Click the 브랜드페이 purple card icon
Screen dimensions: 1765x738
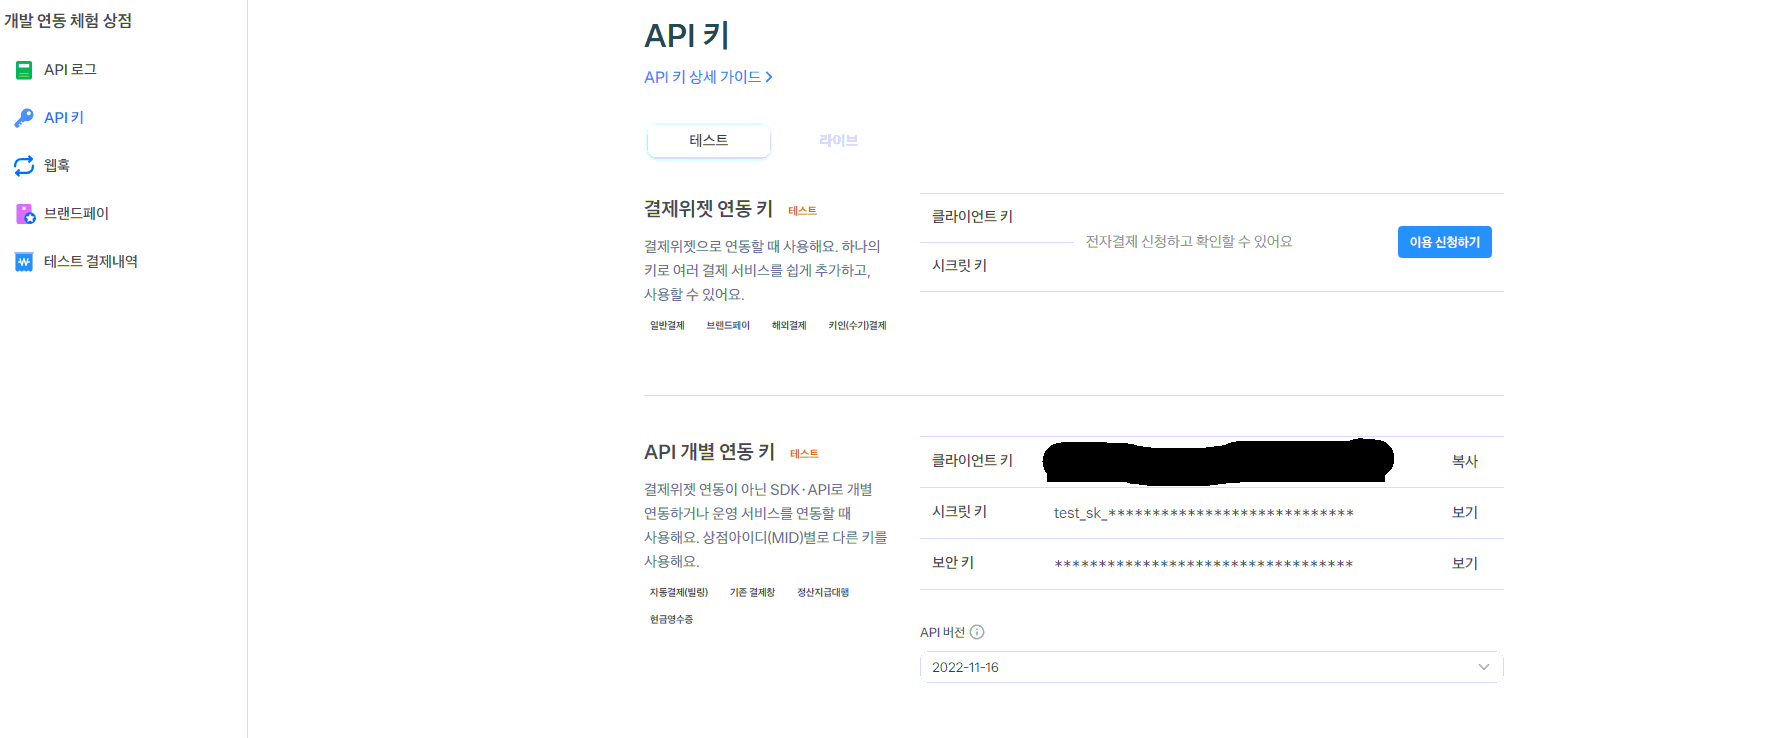coord(25,214)
